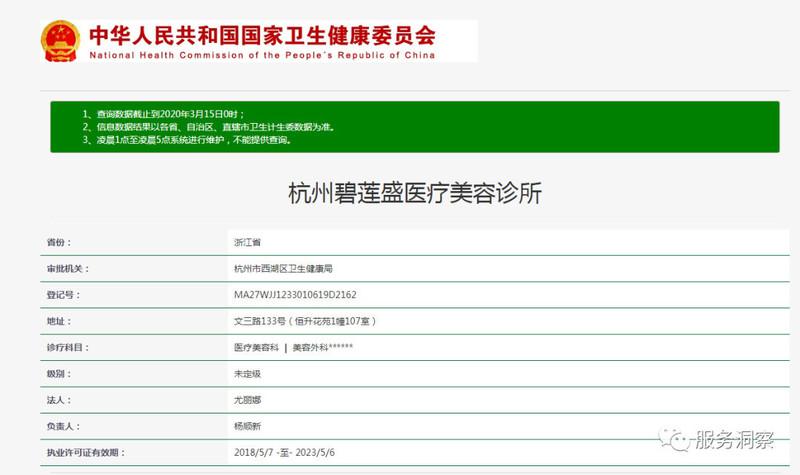
Task: Click the approval authority 杭州市西湖区卫生健康局
Action: click(x=282, y=269)
